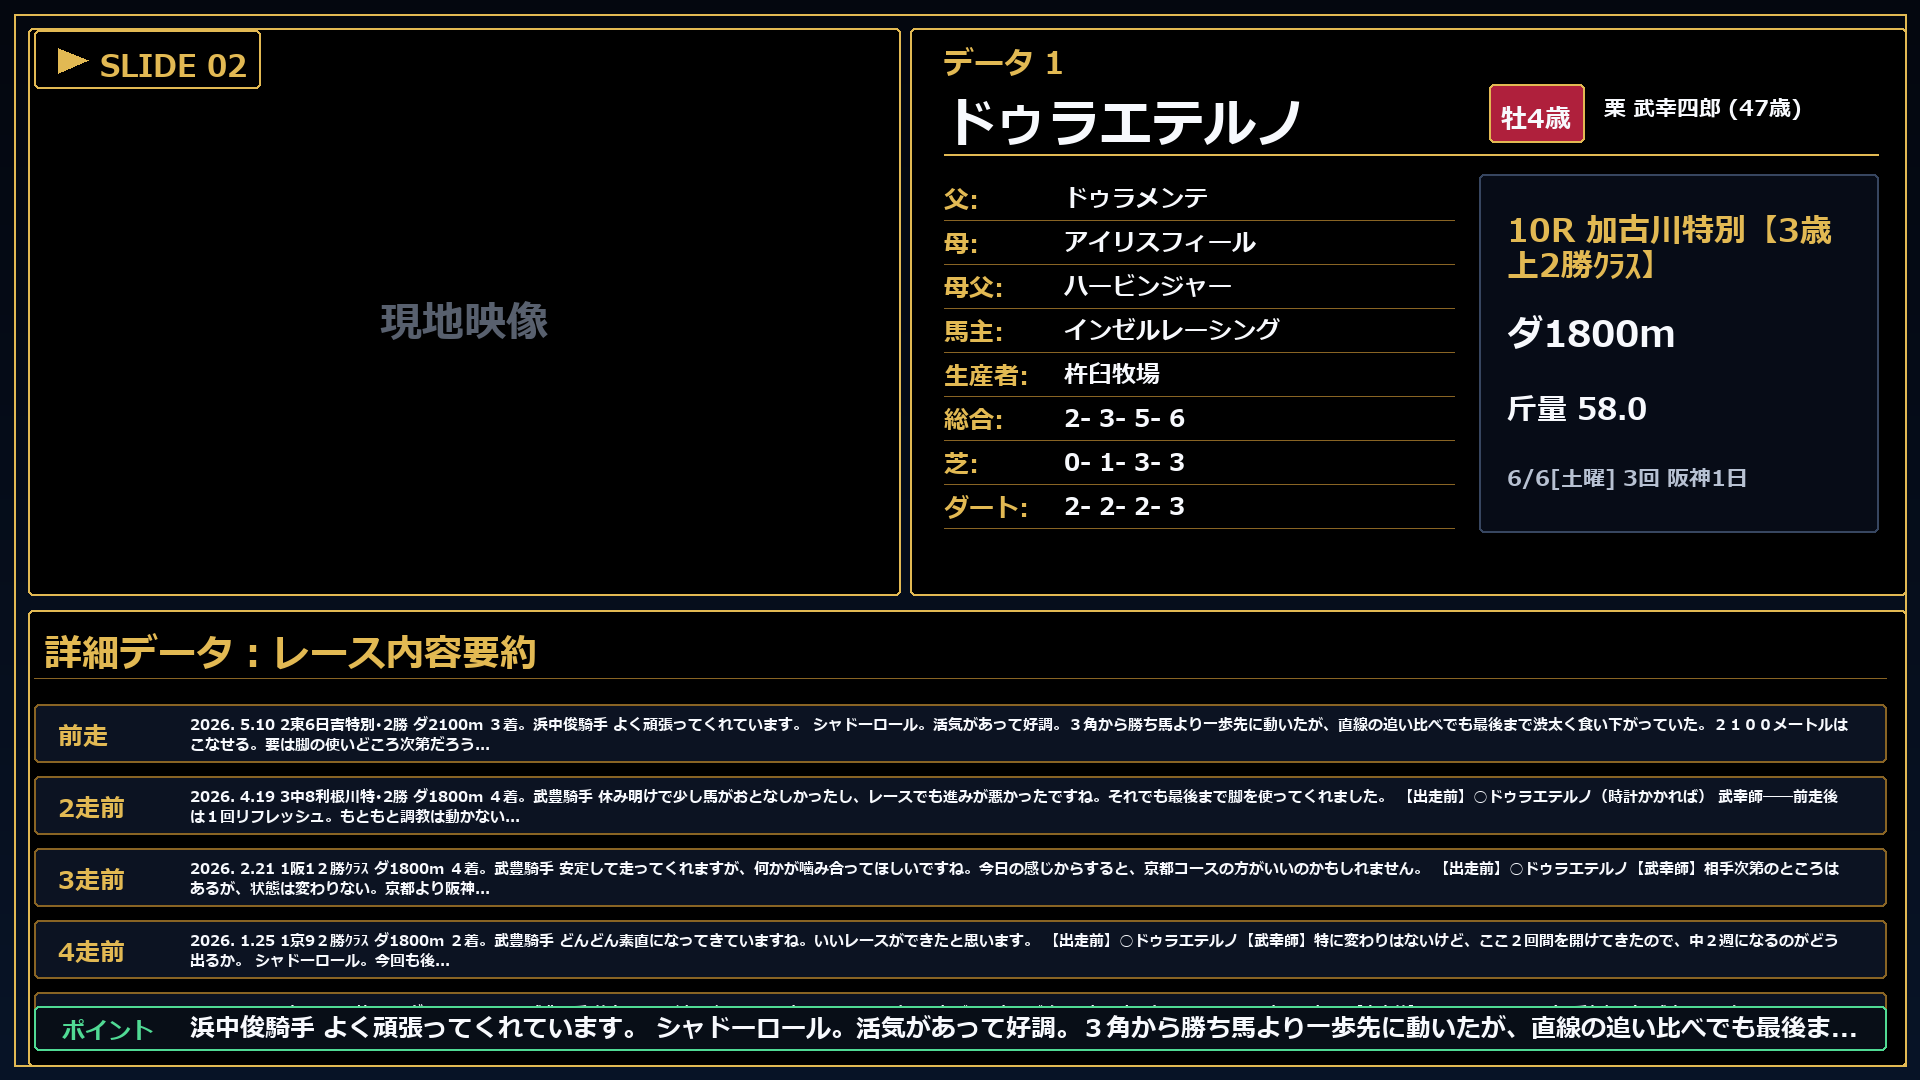Viewport: 1920px width, 1080px height.
Task: Click overall record 2- 3- 5- 6
Action: point(1124,418)
